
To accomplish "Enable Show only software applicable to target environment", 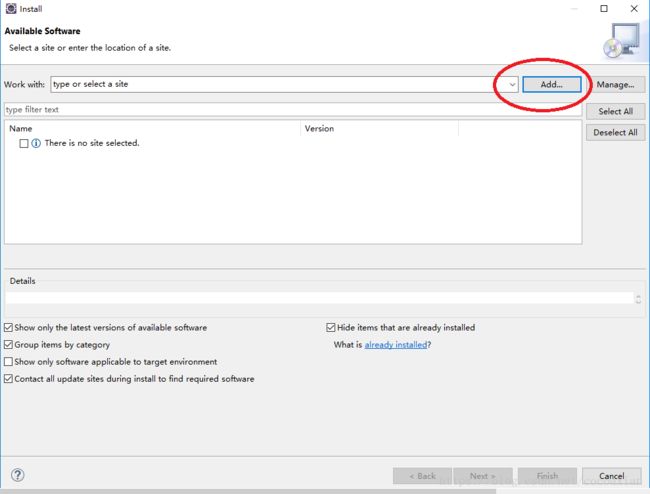I will tap(8, 361).
